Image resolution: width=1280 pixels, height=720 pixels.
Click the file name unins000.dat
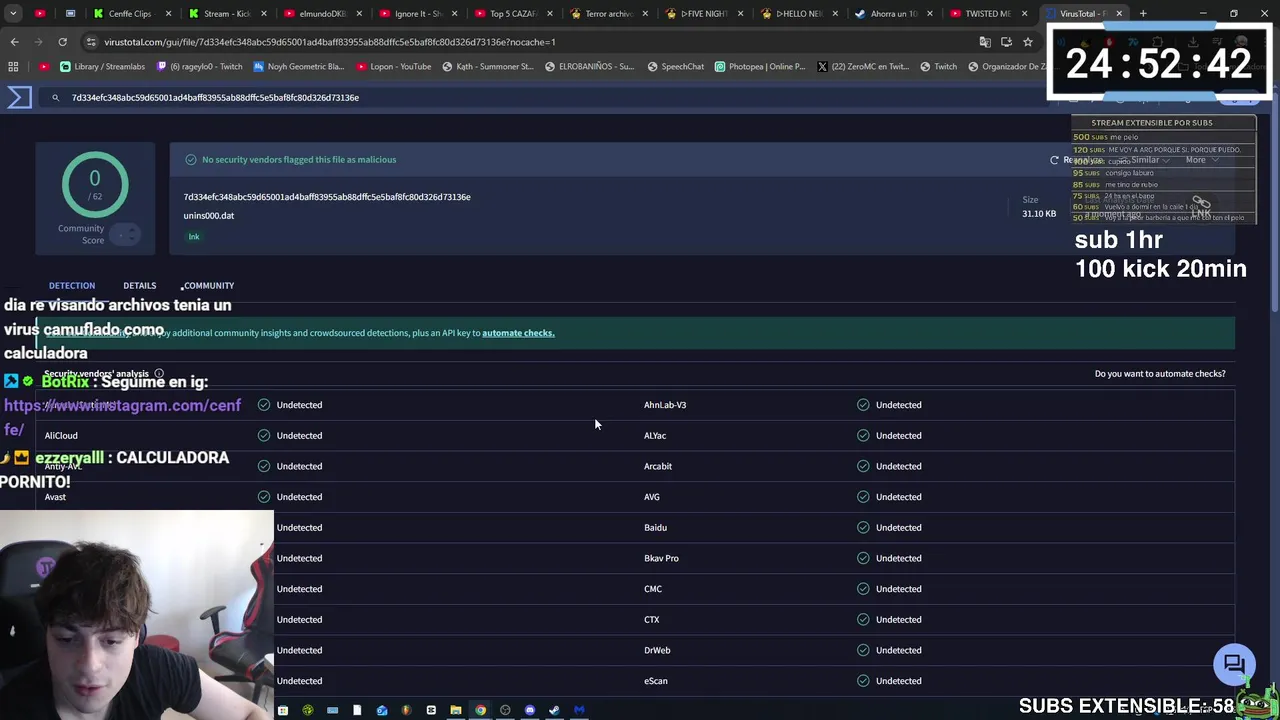[x=209, y=216]
